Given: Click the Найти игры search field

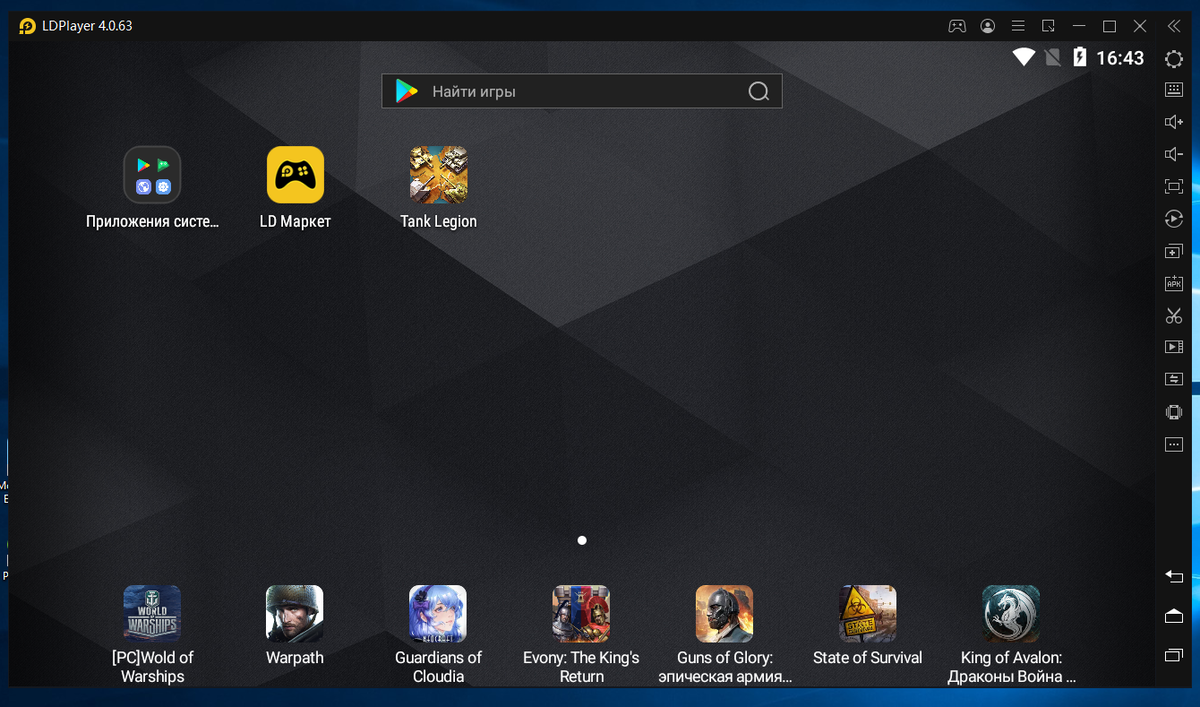Looking at the screenshot, I should pos(581,91).
